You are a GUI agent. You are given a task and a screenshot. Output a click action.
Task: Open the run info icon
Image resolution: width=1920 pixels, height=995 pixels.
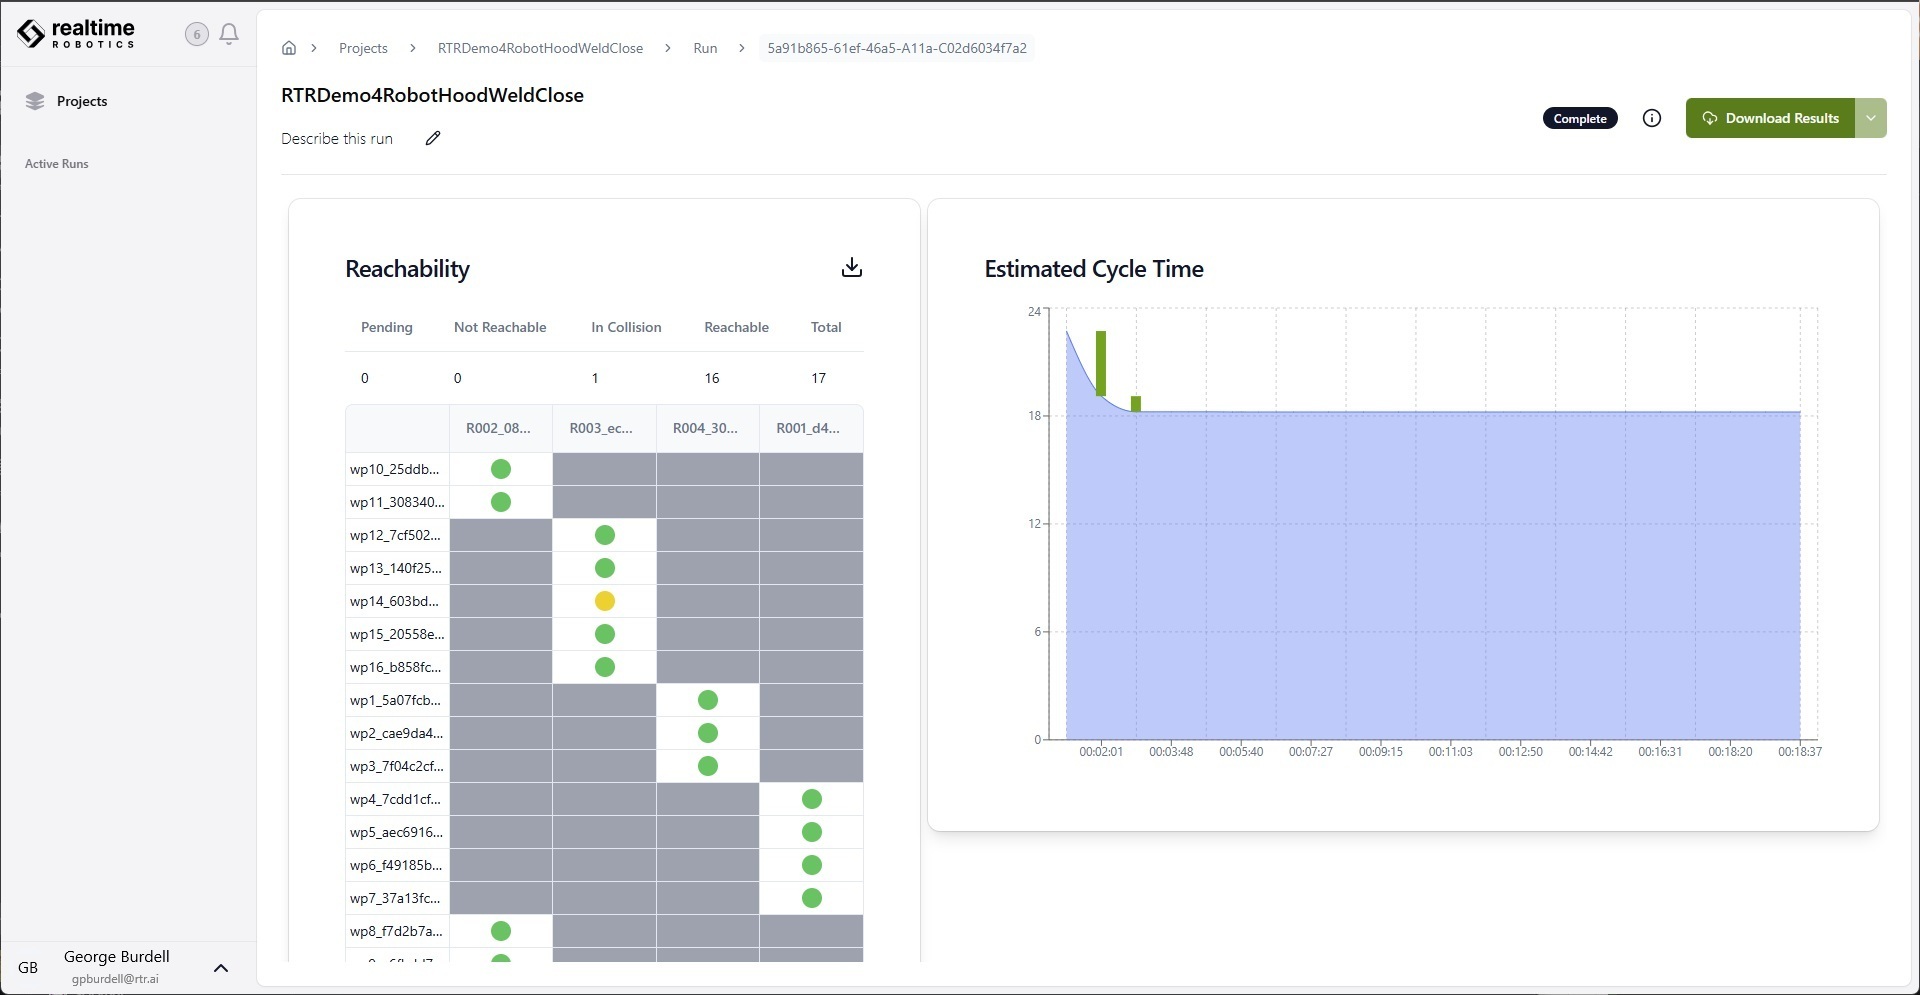(1652, 118)
